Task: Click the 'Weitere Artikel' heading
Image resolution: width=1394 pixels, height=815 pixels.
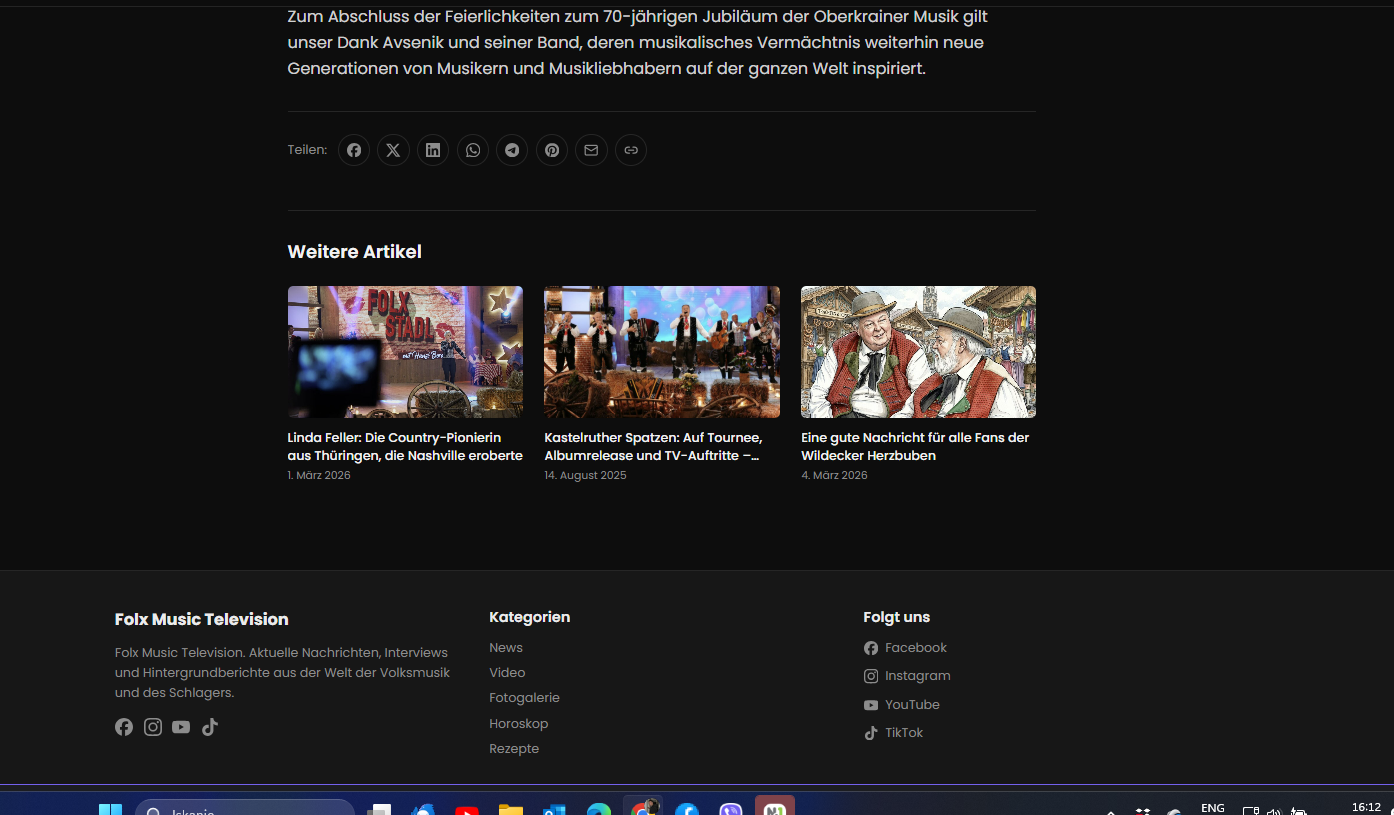Action: [x=355, y=252]
